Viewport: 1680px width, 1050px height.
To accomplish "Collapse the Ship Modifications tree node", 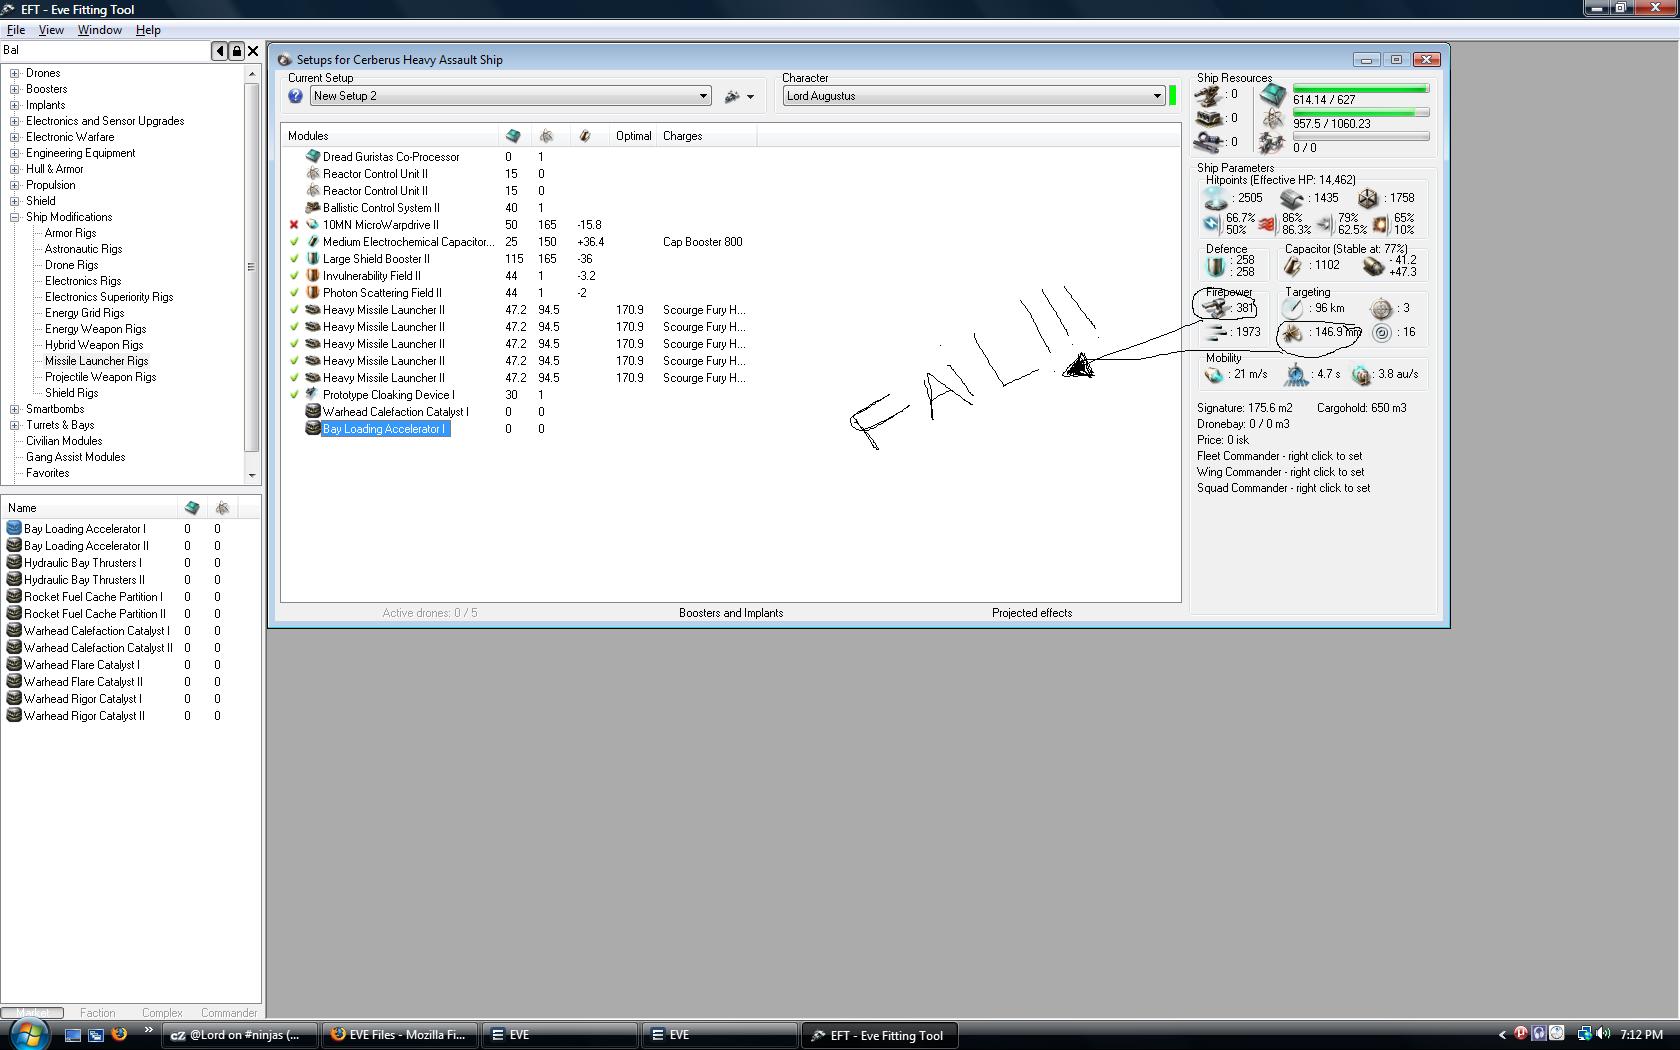I will [15, 217].
